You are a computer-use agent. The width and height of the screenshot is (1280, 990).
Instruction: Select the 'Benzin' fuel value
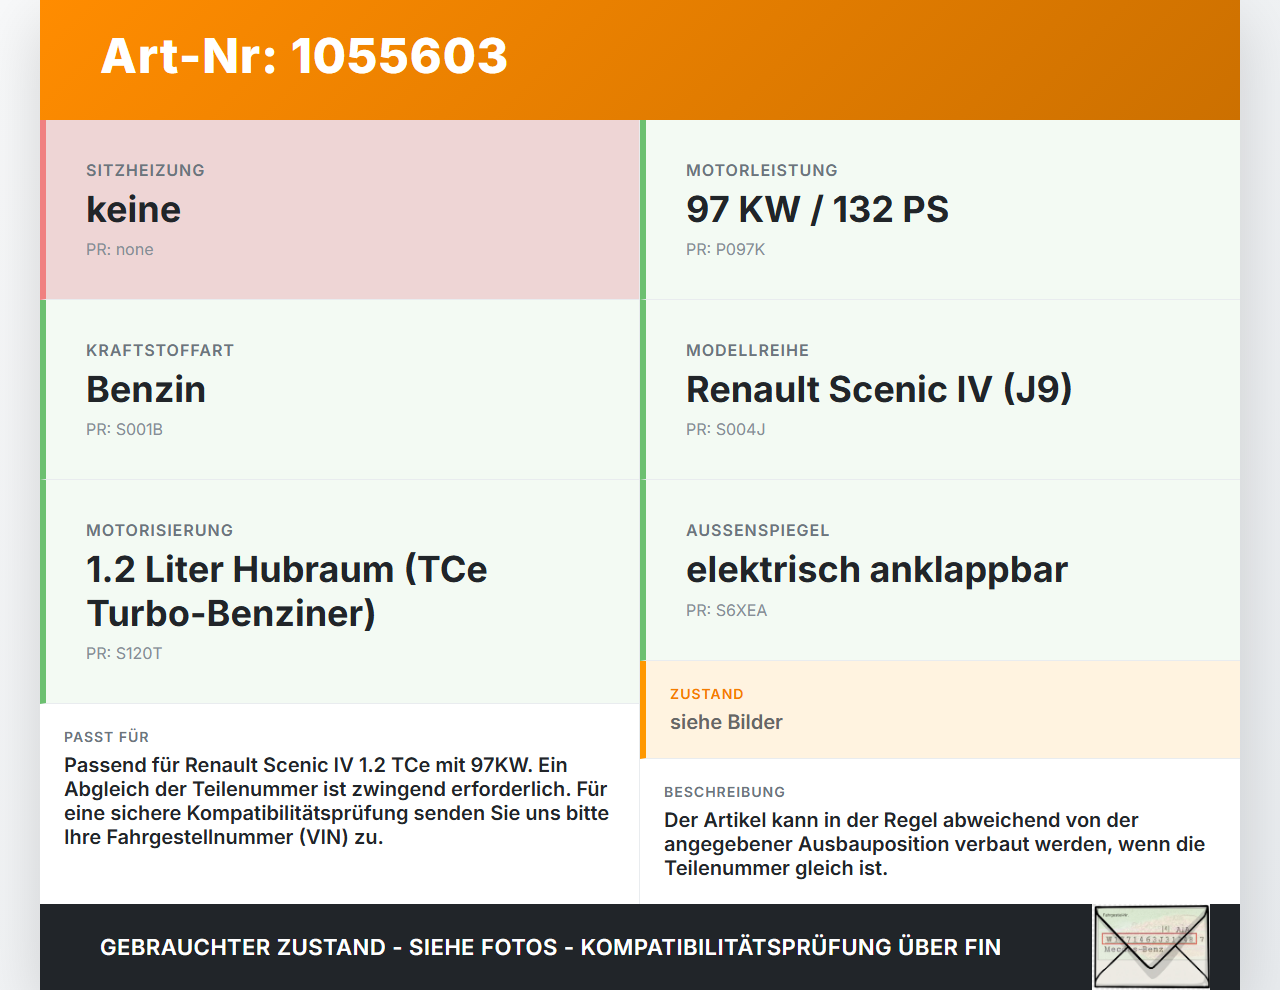(146, 389)
